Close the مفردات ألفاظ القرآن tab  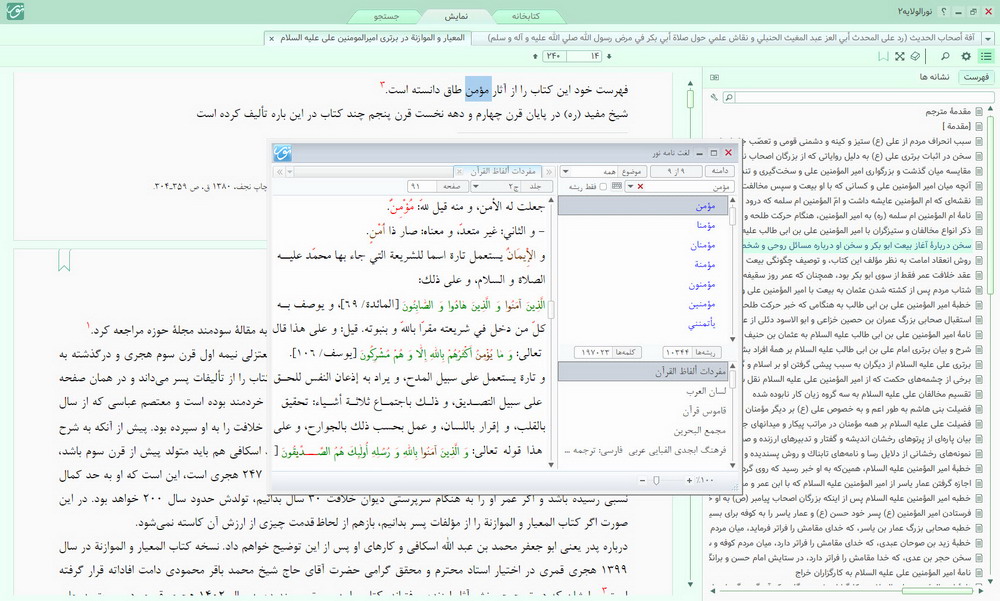459,172
